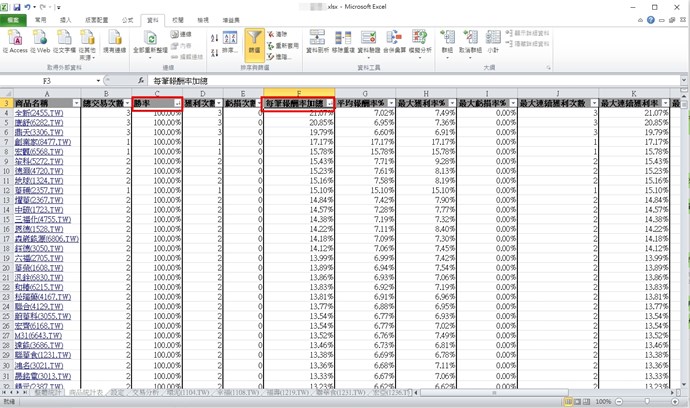
Task: Click the 清除 clear filter button
Action: 281,34
